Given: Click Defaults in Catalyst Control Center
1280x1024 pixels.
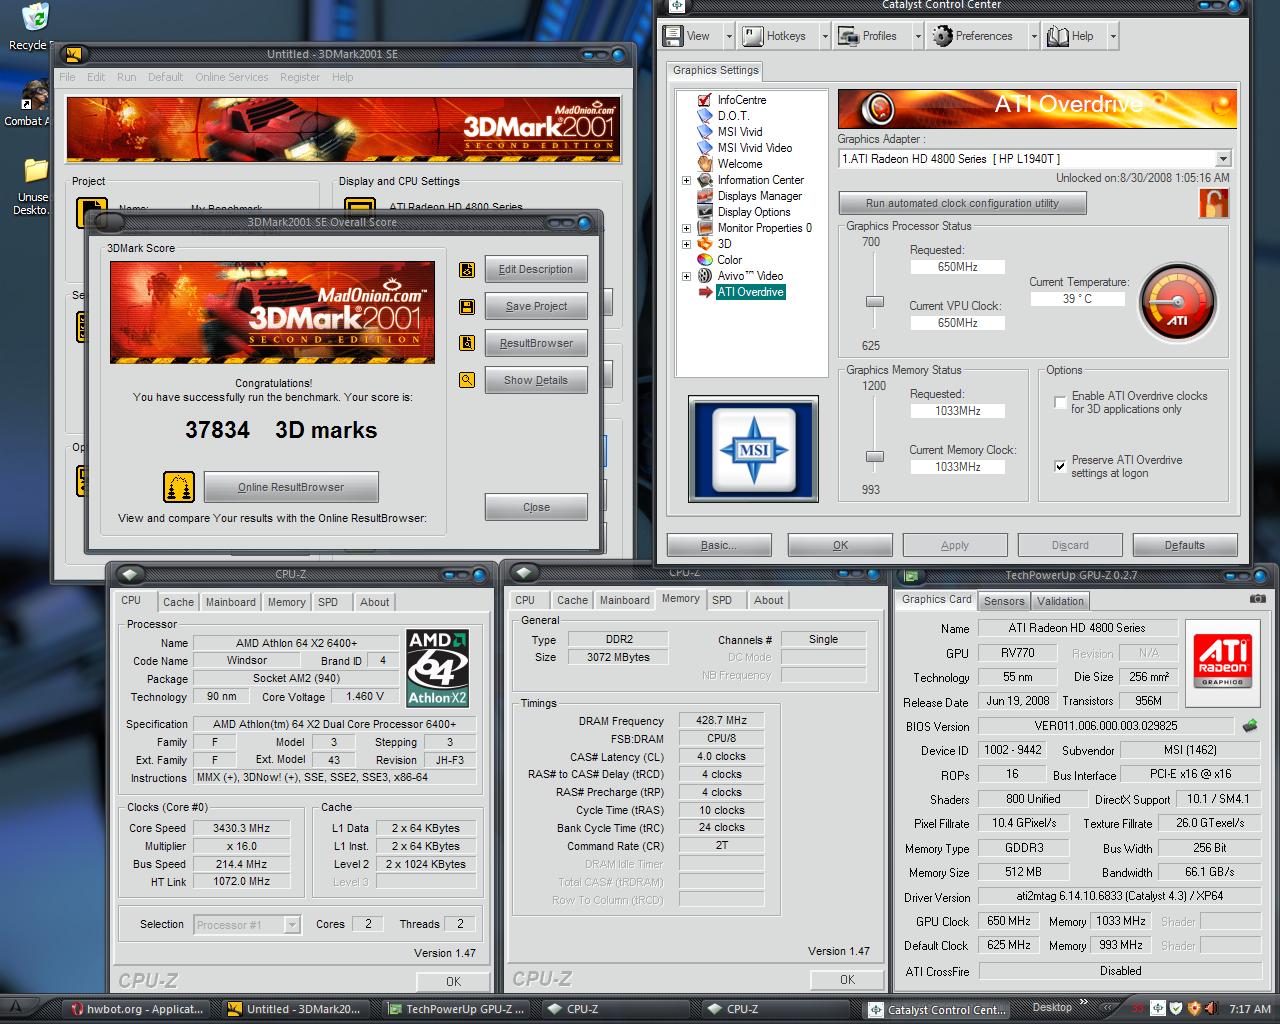Looking at the screenshot, I should (x=1185, y=545).
